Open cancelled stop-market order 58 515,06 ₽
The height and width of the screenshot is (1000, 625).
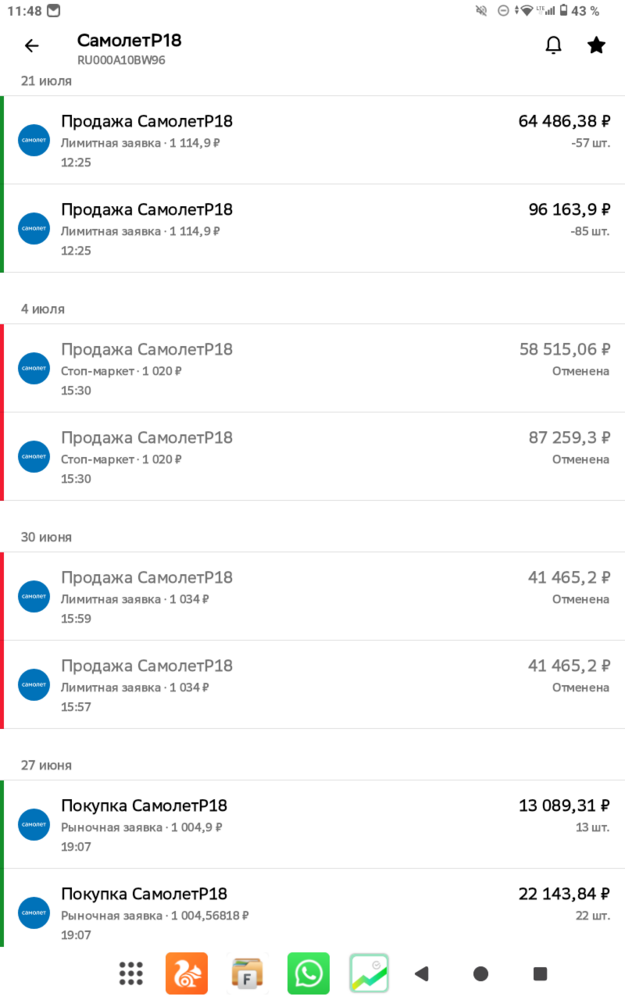(x=312, y=368)
